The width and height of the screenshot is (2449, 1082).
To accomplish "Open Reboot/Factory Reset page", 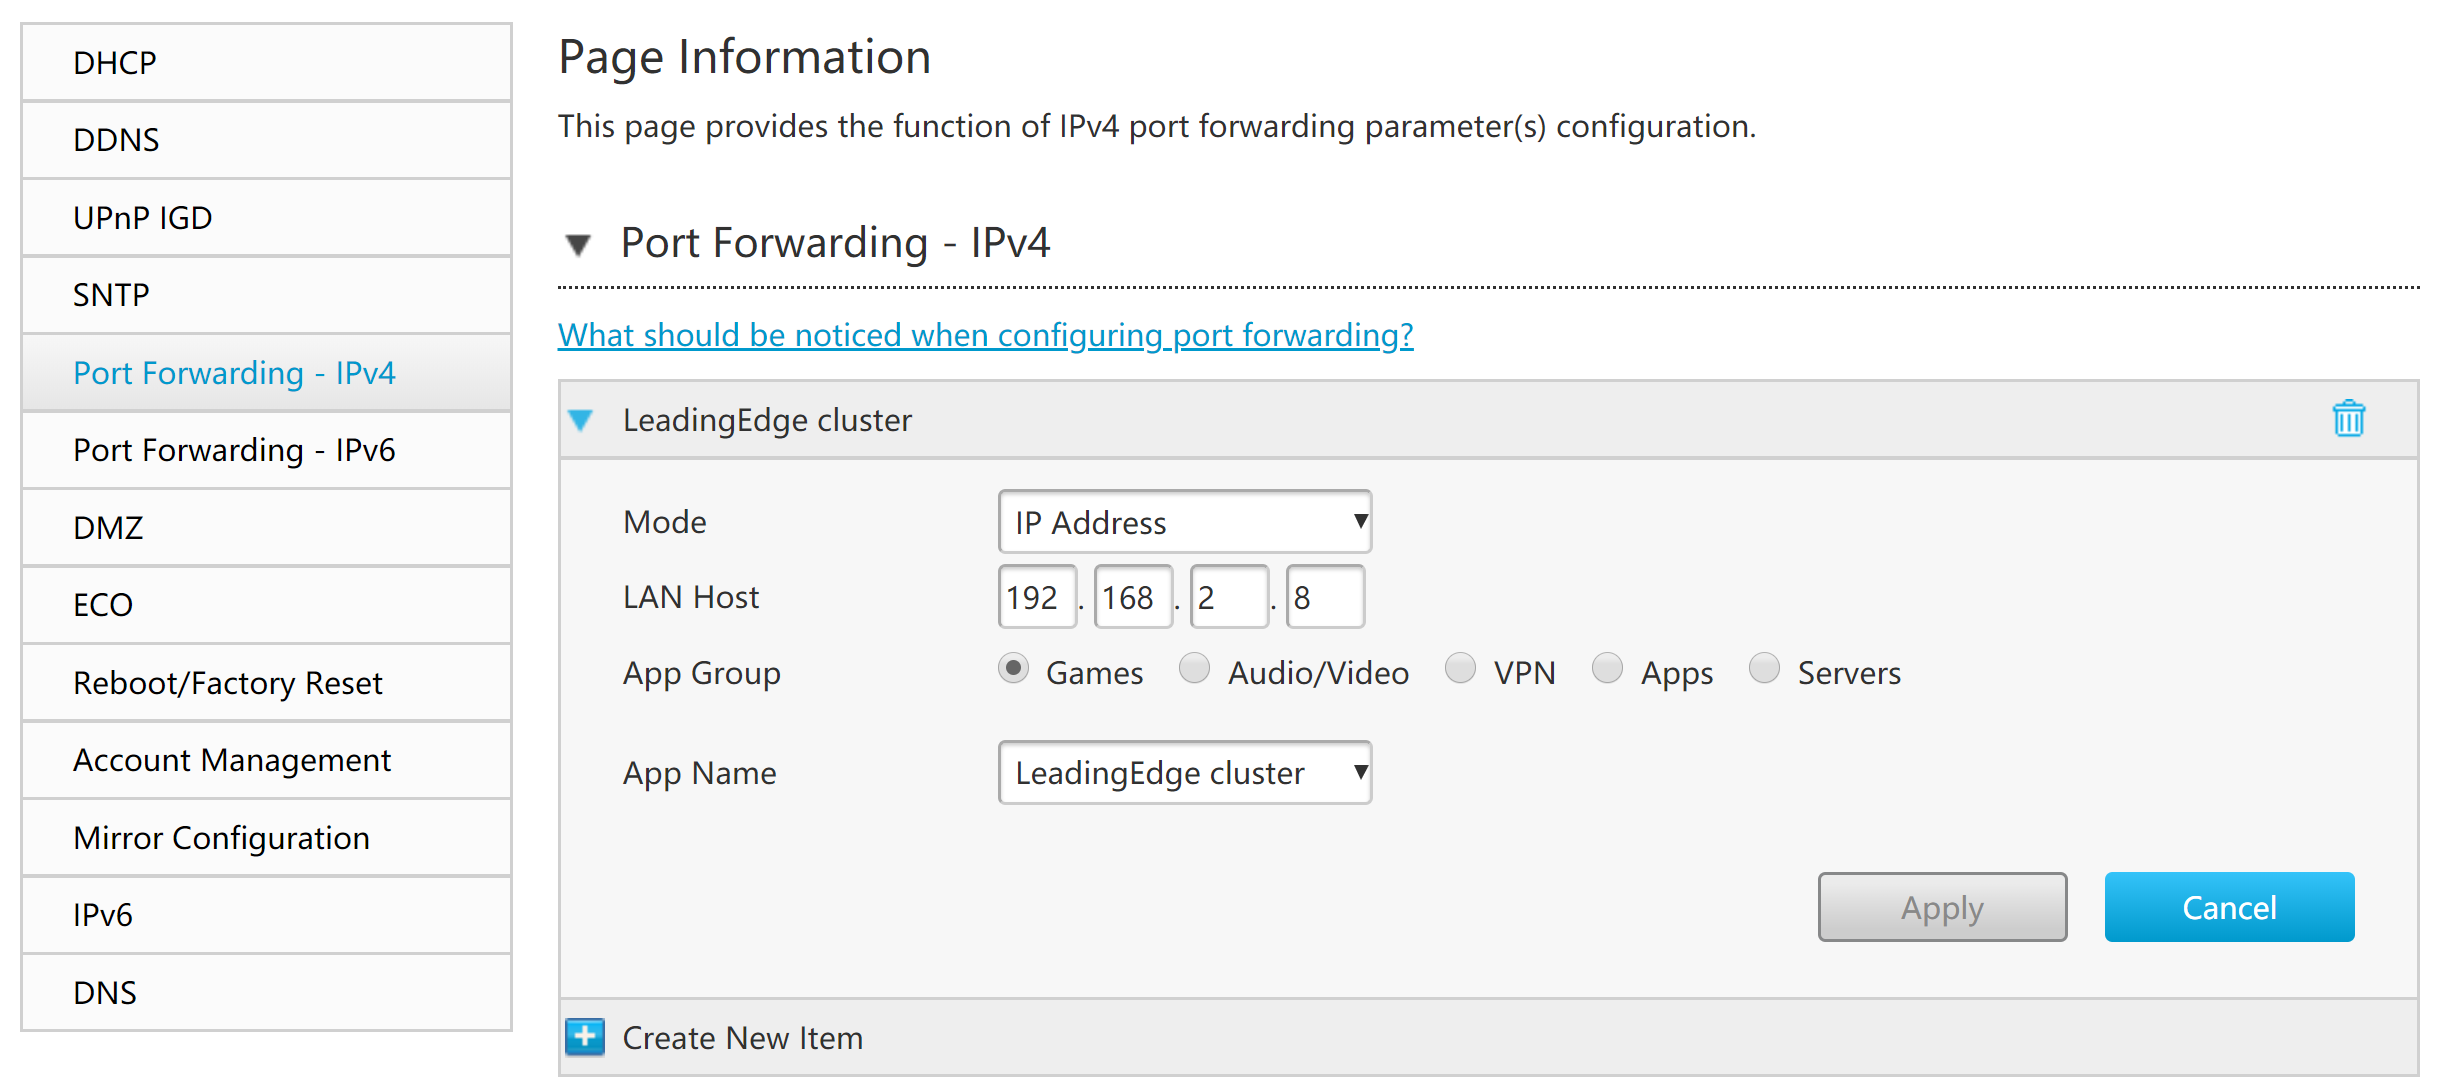I will pyautogui.click(x=266, y=683).
